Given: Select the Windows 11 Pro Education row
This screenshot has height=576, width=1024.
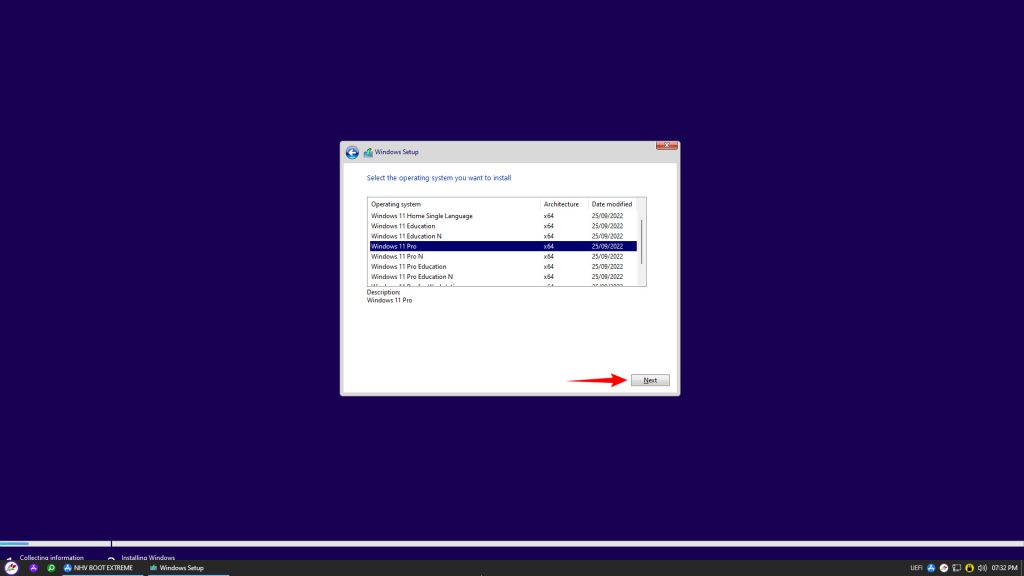Looking at the screenshot, I should coord(503,266).
